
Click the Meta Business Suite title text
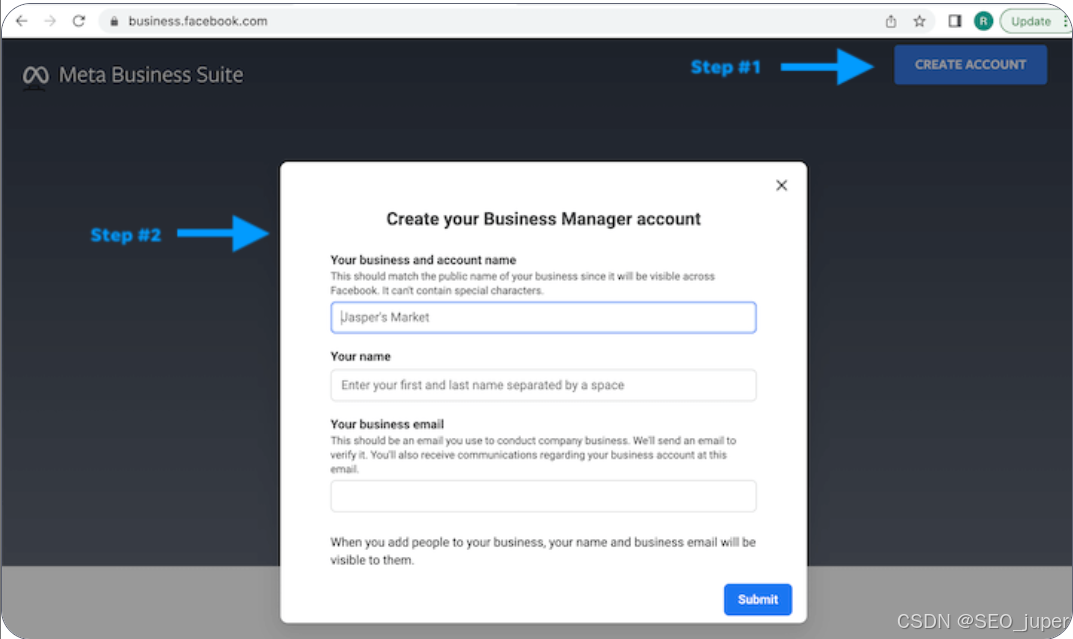click(x=151, y=76)
